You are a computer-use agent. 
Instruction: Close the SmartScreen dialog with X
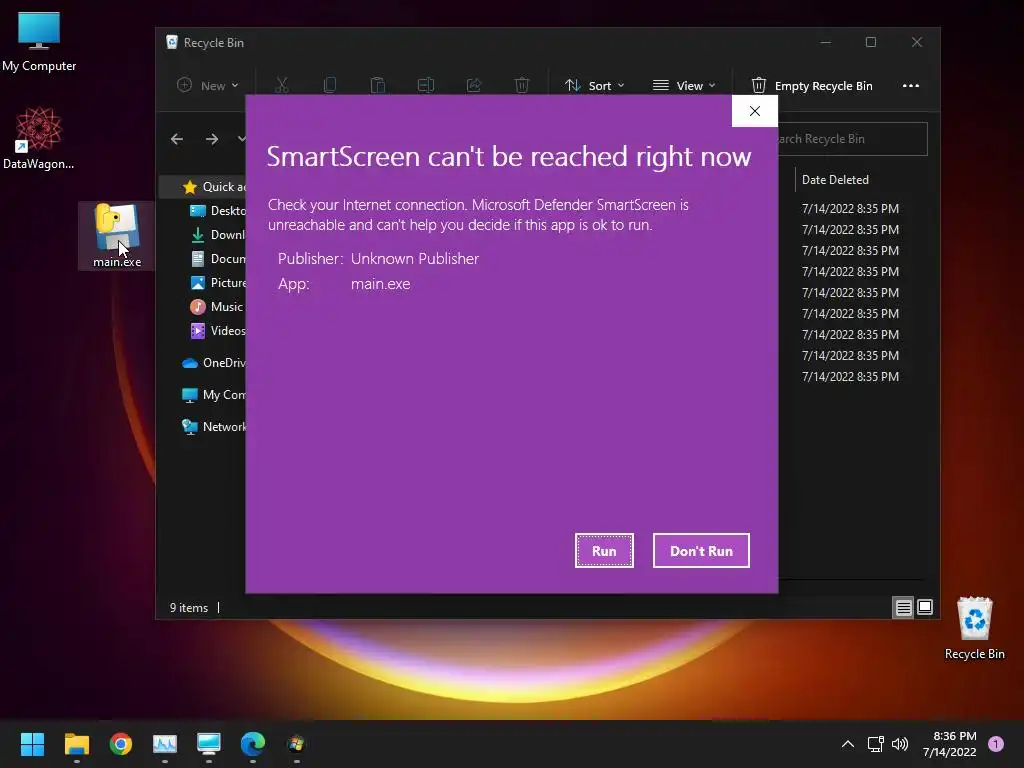pos(754,111)
